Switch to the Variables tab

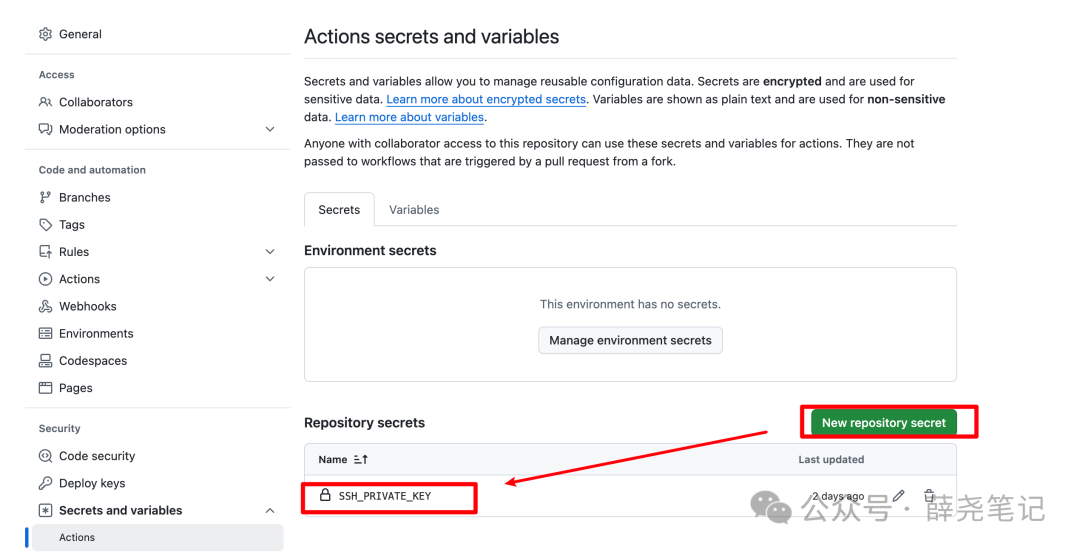click(x=414, y=210)
